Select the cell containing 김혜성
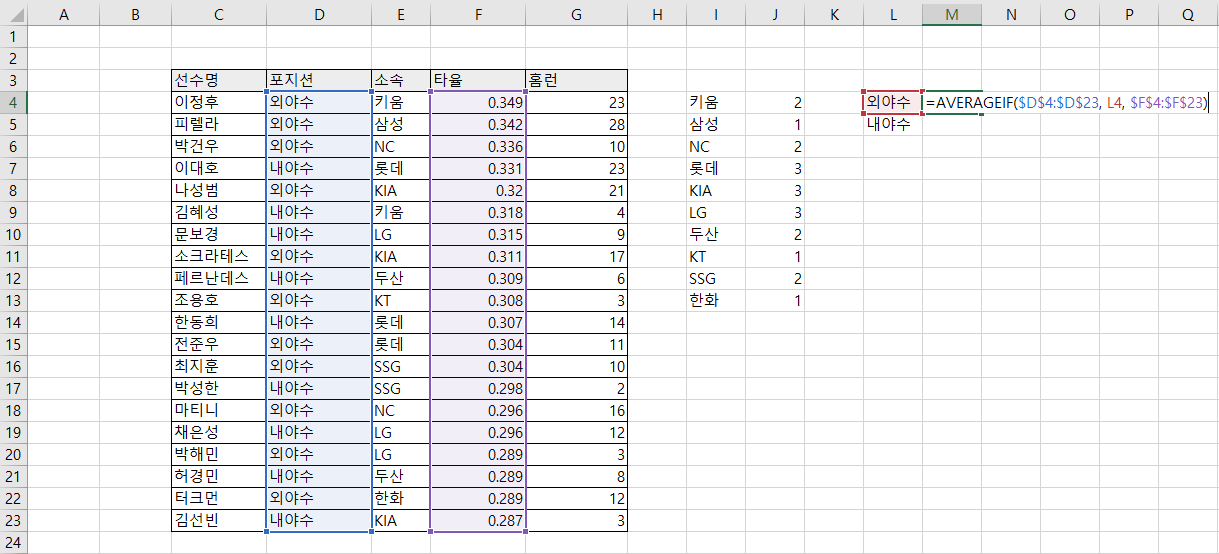Image resolution: width=1219 pixels, height=554 pixels. [218, 212]
